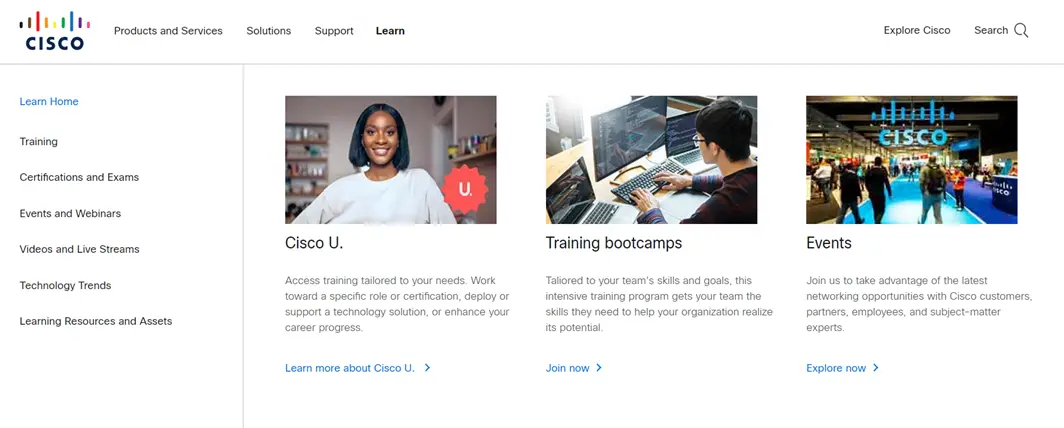Open Certifications and Exams section

point(79,177)
